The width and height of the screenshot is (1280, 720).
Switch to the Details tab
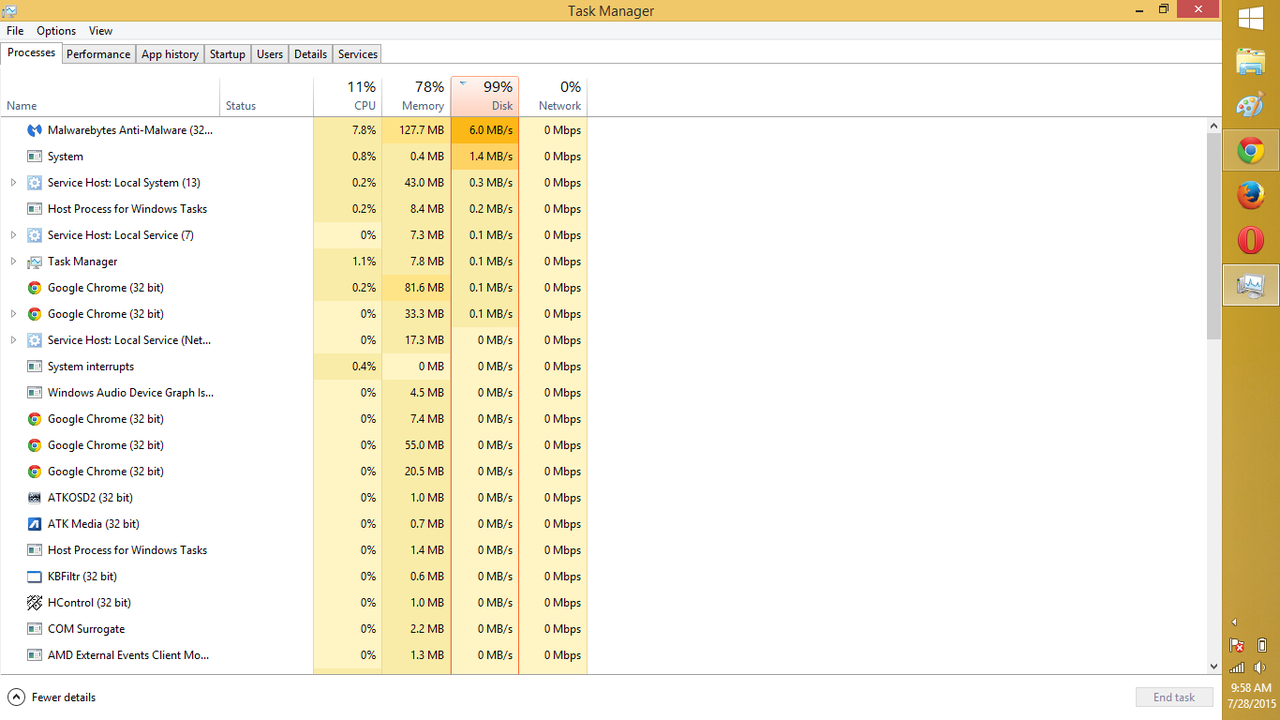pos(311,54)
